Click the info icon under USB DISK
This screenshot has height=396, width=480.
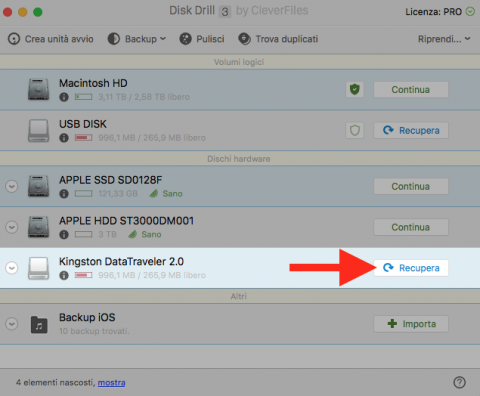point(64,138)
